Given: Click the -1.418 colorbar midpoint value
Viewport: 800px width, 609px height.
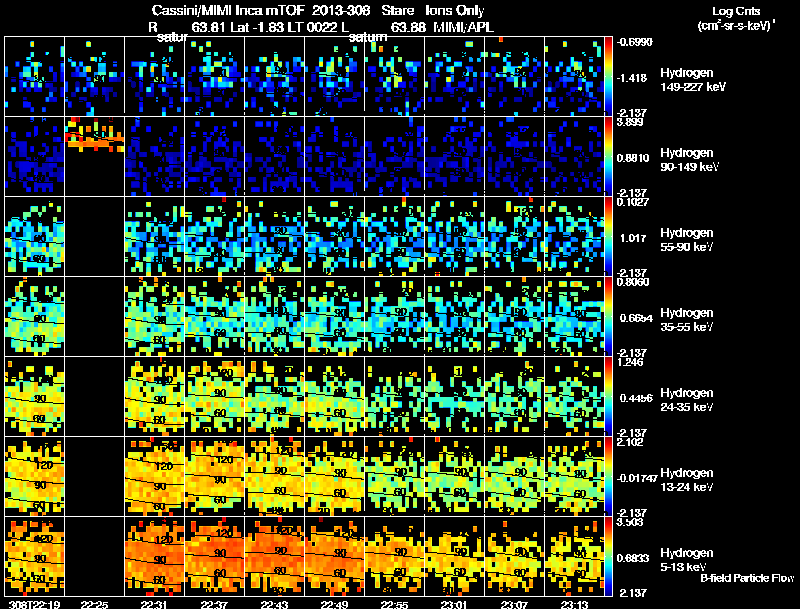Looking at the screenshot, I should (x=632, y=78).
